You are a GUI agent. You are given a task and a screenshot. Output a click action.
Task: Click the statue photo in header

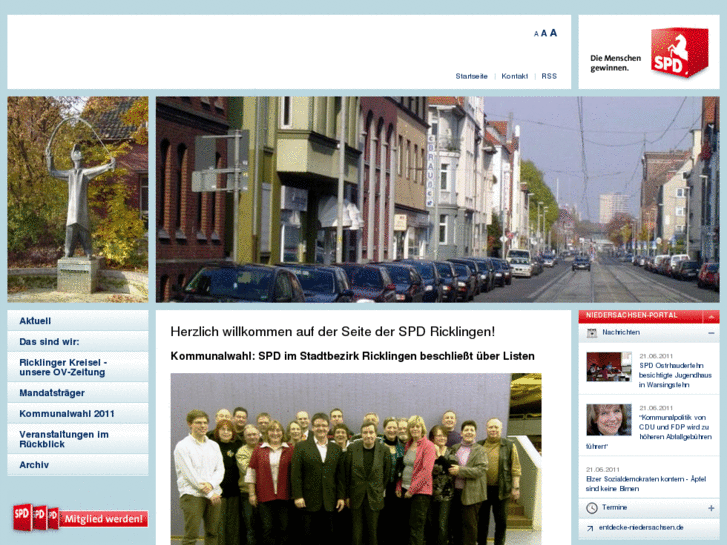point(78,199)
